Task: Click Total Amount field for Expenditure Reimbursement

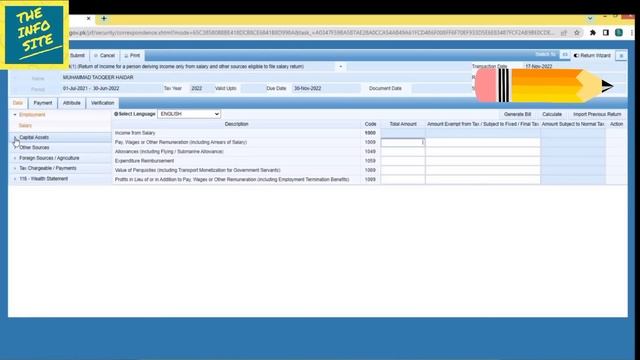Action: coord(403,161)
